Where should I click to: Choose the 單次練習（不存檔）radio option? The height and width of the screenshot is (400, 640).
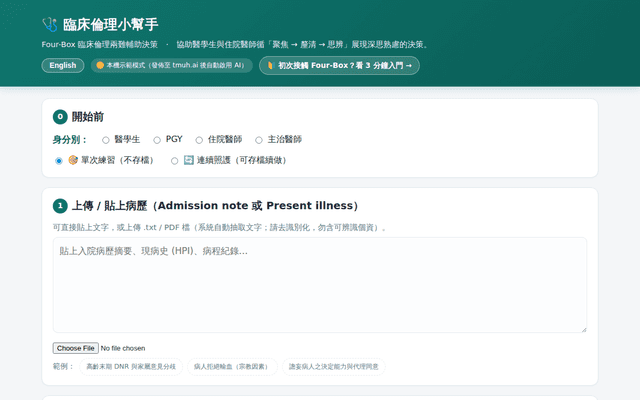(x=59, y=161)
